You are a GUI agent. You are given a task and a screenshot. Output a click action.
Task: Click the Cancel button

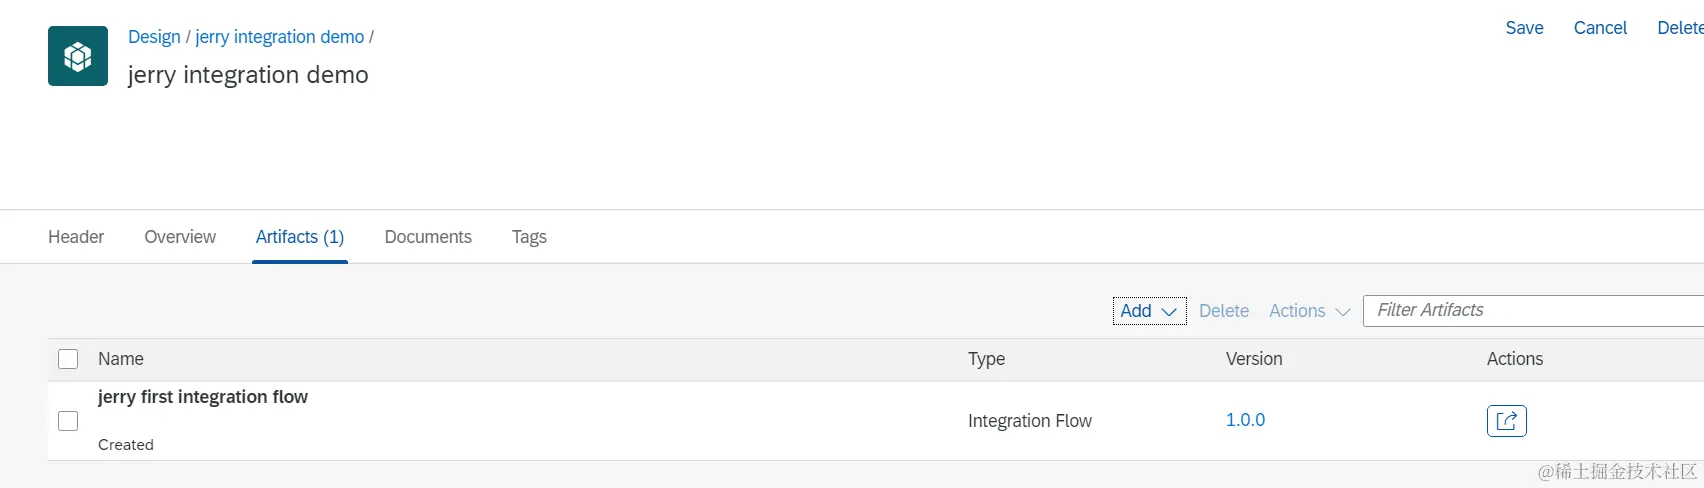(1600, 28)
